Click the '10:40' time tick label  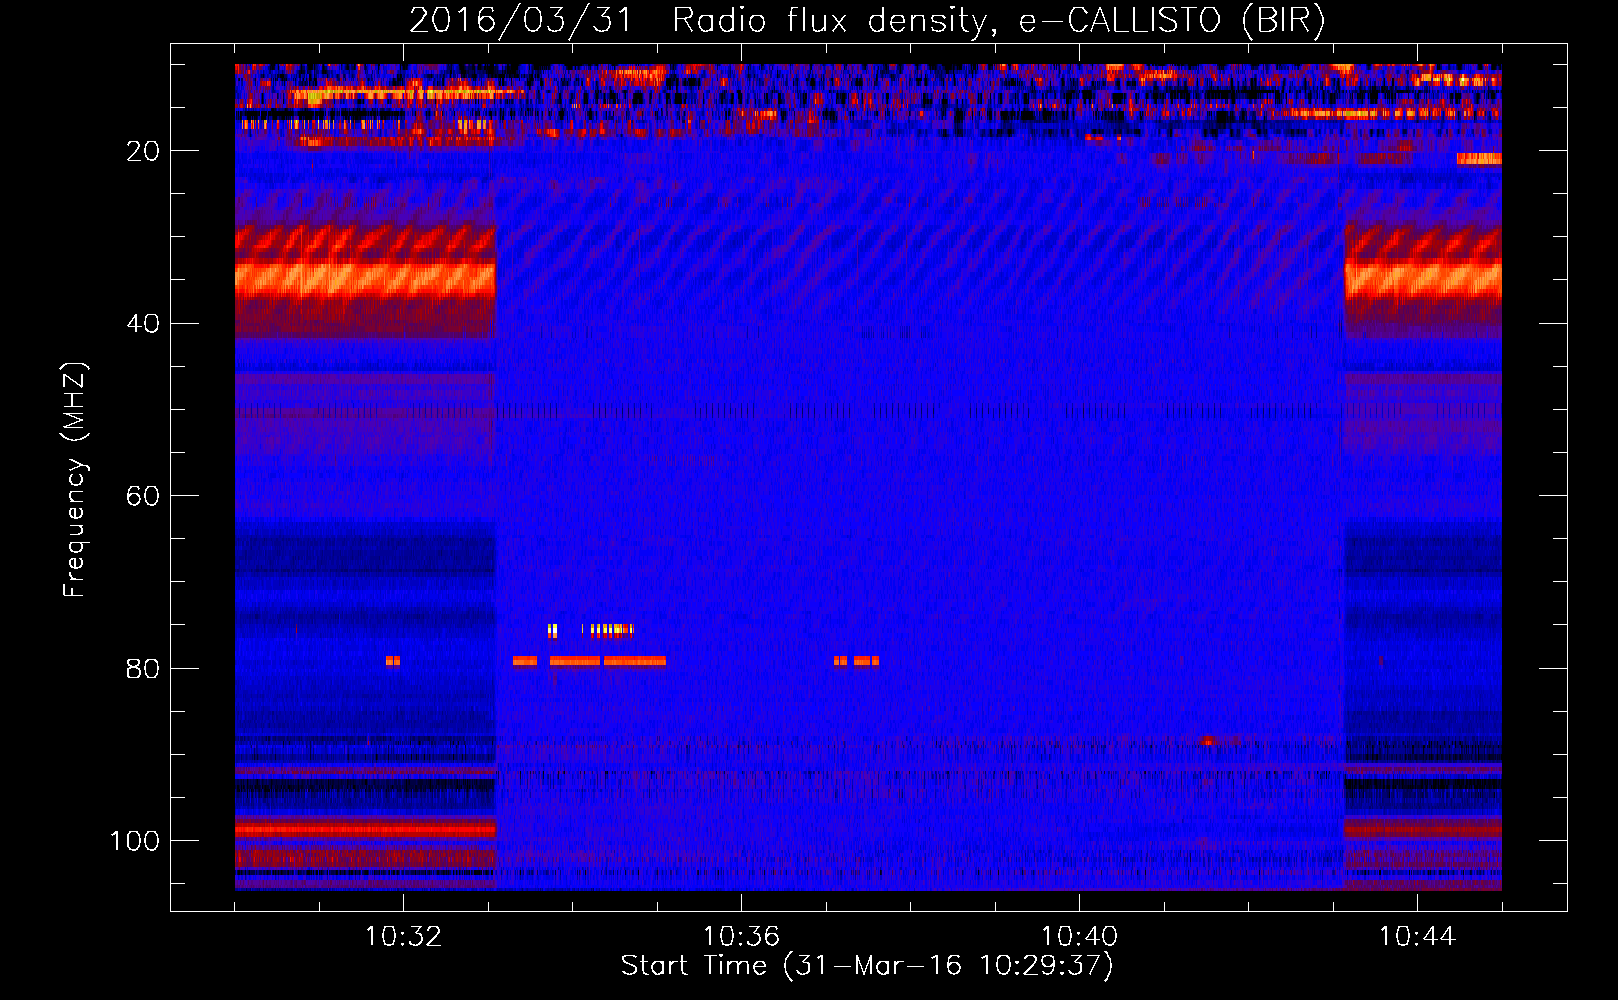[1079, 937]
